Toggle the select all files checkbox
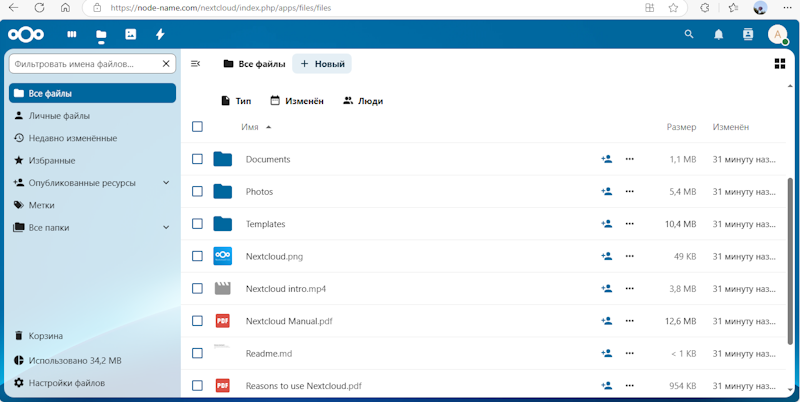800x402 pixels. [x=197, y=127]
